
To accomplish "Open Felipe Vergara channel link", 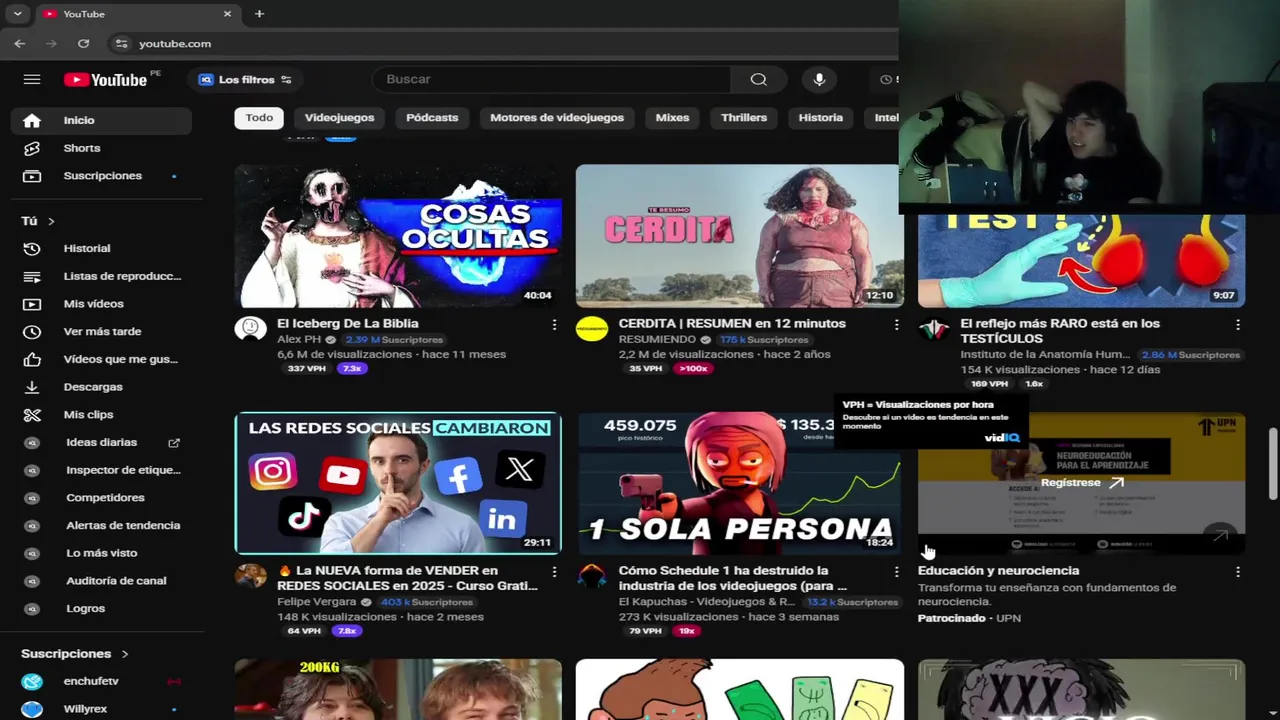I will (x=317, y=602).
